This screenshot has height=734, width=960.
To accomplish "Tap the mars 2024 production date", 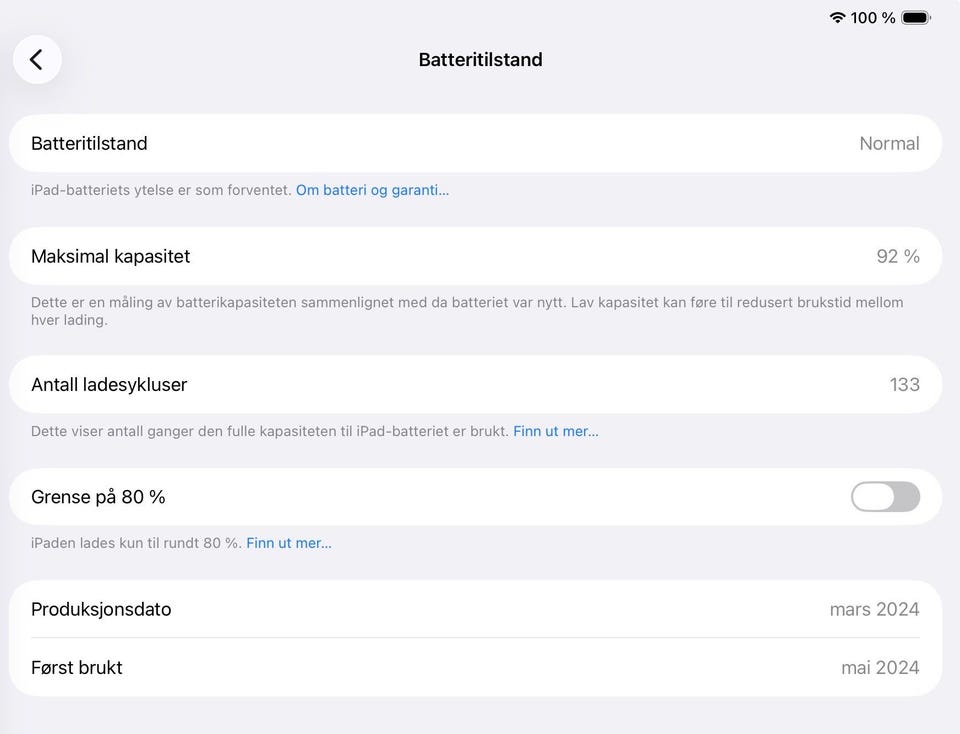I will point(874,609).
